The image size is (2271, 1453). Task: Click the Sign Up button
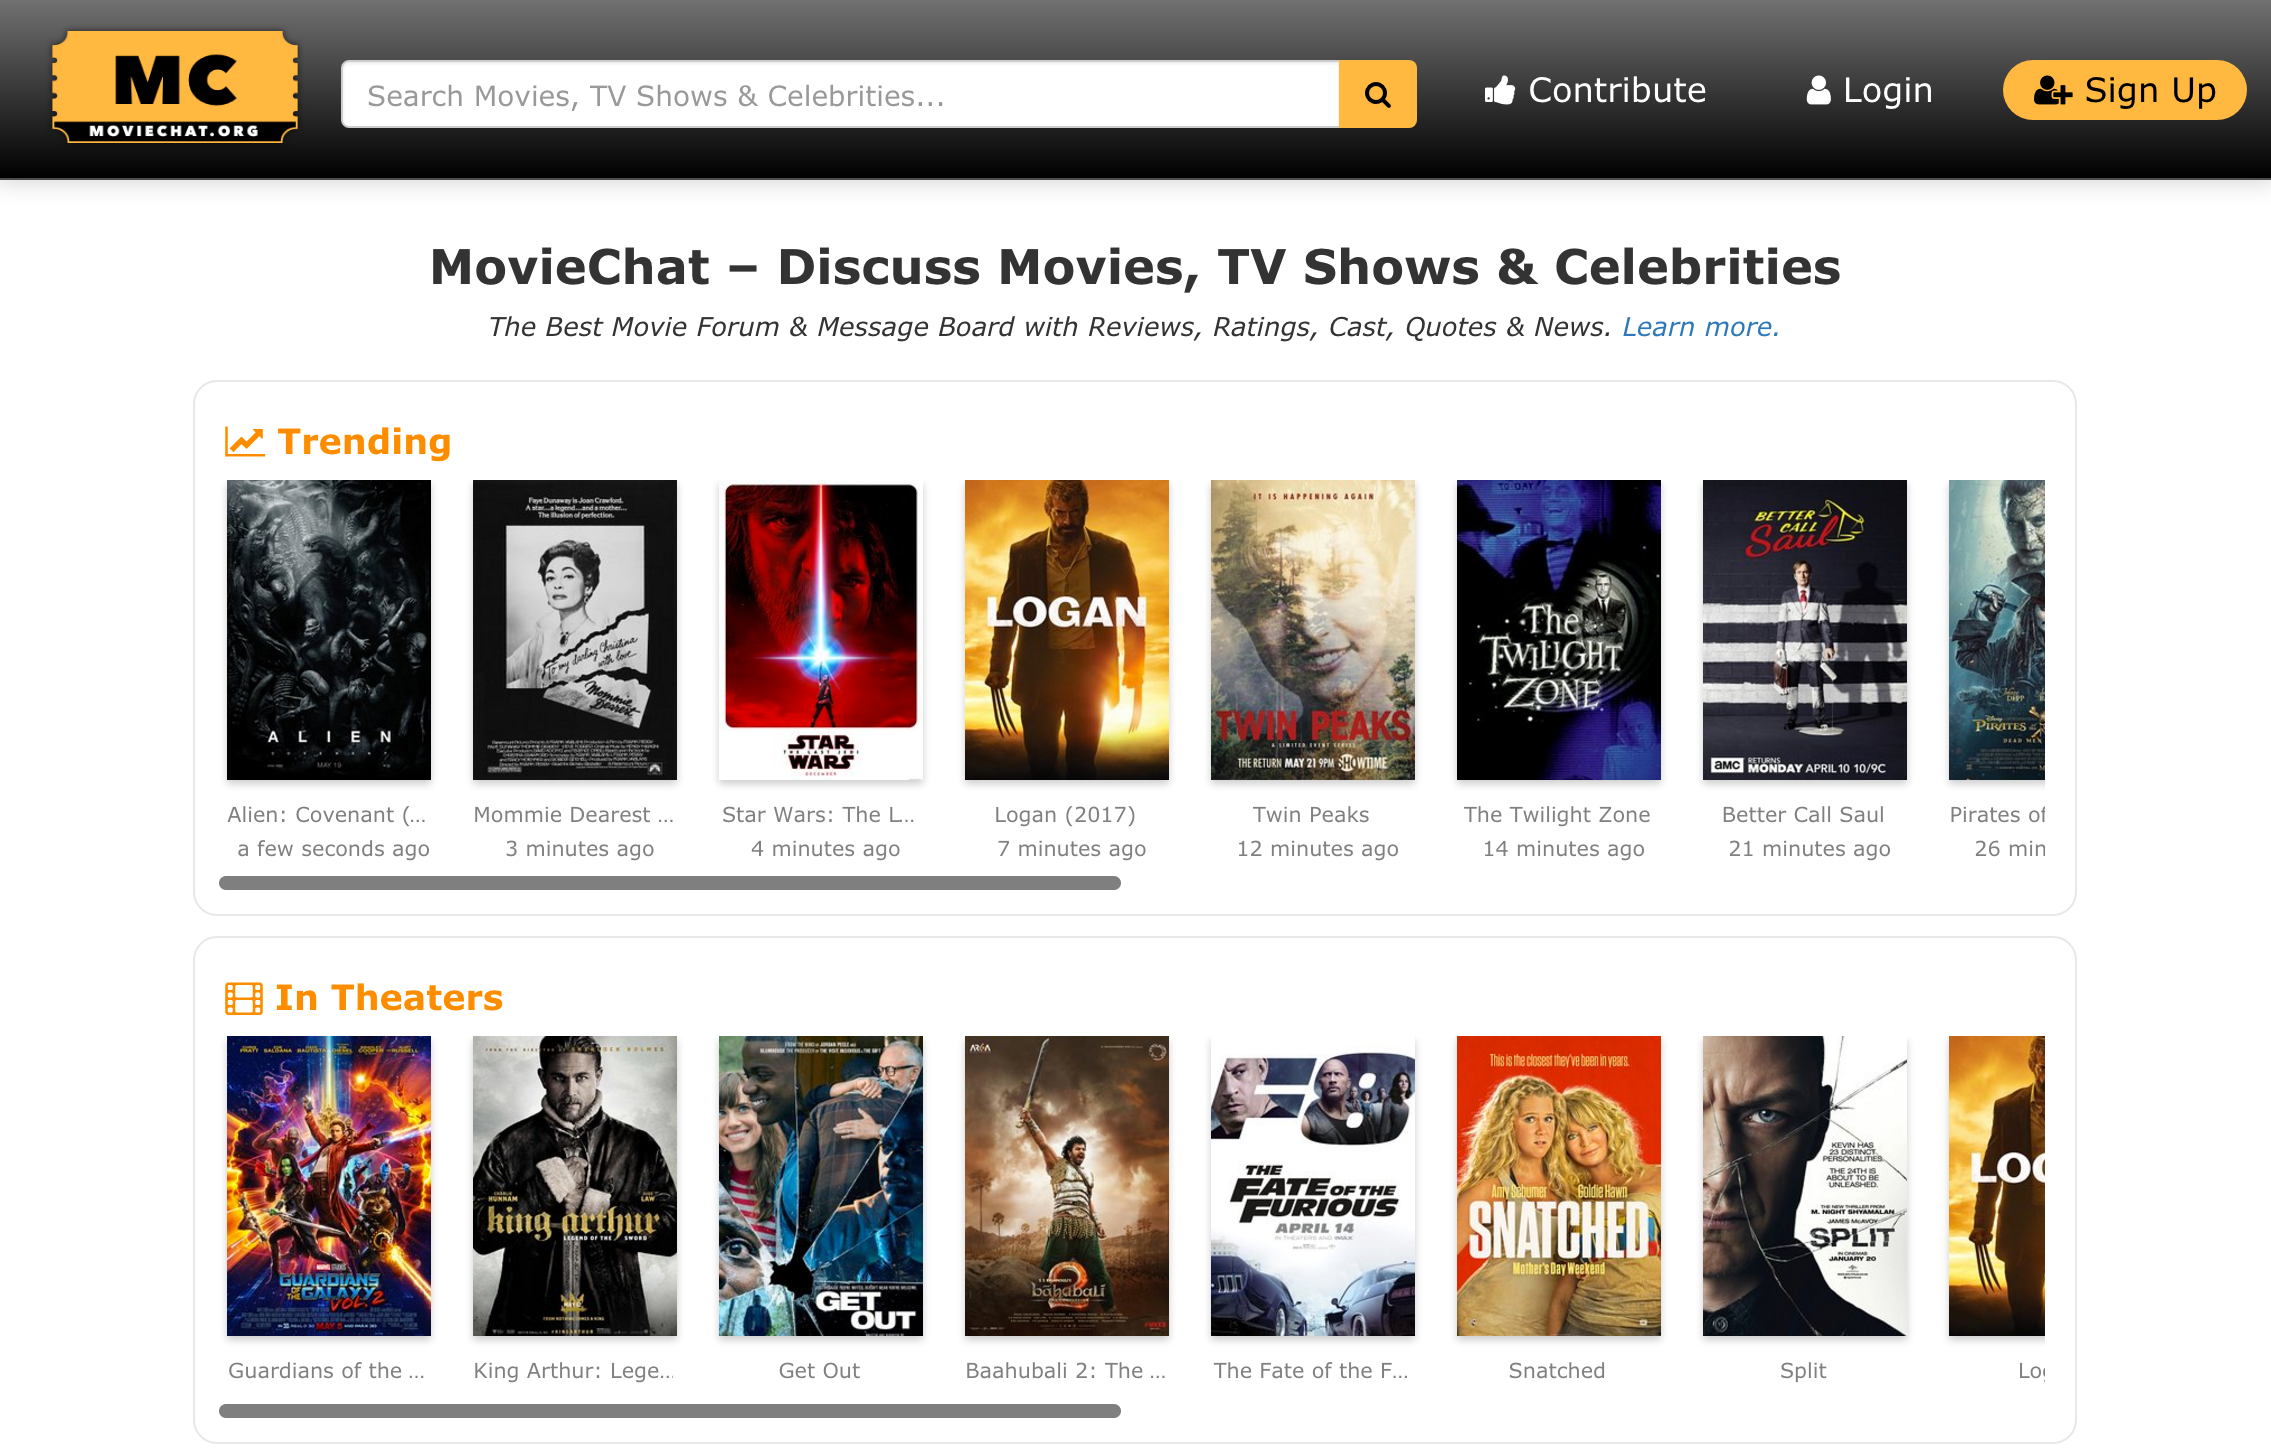coord(2124,91)
